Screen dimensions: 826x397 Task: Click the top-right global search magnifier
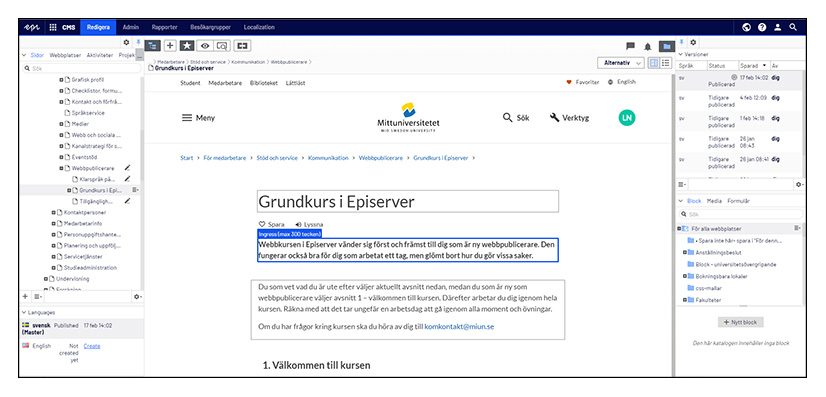[x=793, y=27]
